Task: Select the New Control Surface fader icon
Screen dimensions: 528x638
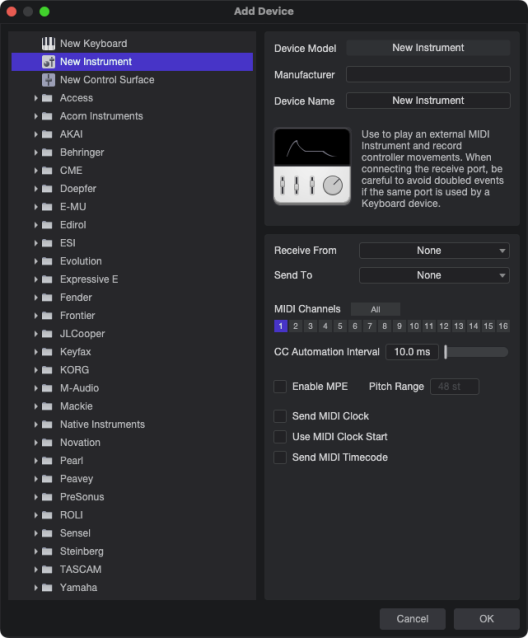Action: (x=48, y=80)
